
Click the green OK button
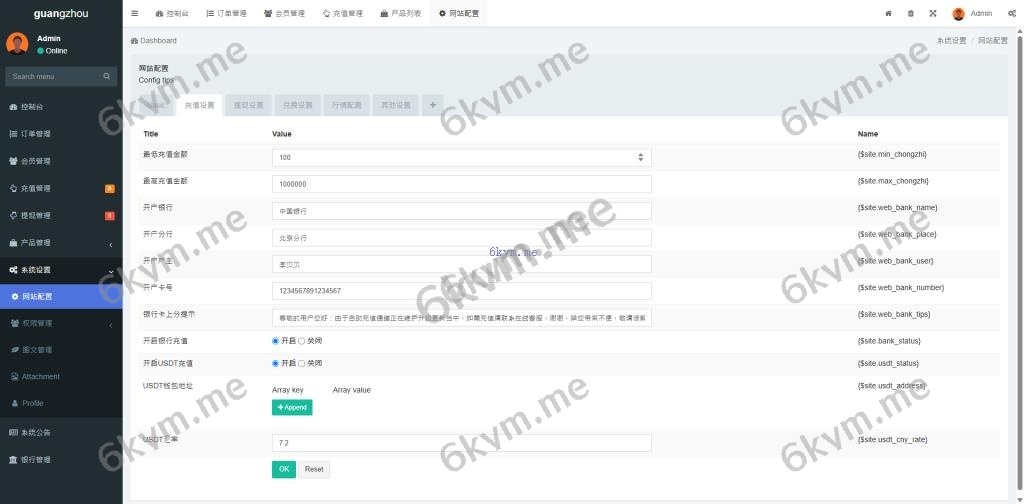click(x=283, y=469)
